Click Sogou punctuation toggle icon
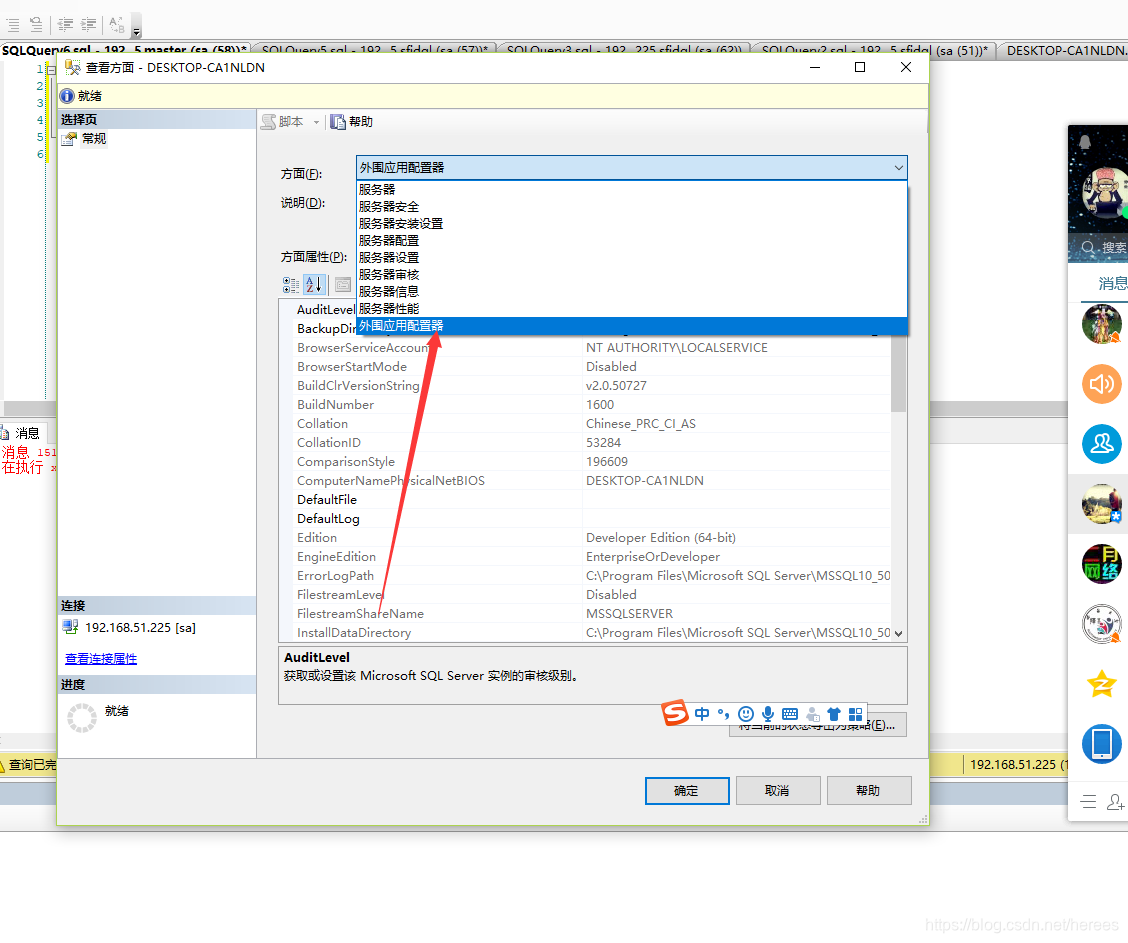This screenshot has width=1128, height=943. click(x=724, y=714)
